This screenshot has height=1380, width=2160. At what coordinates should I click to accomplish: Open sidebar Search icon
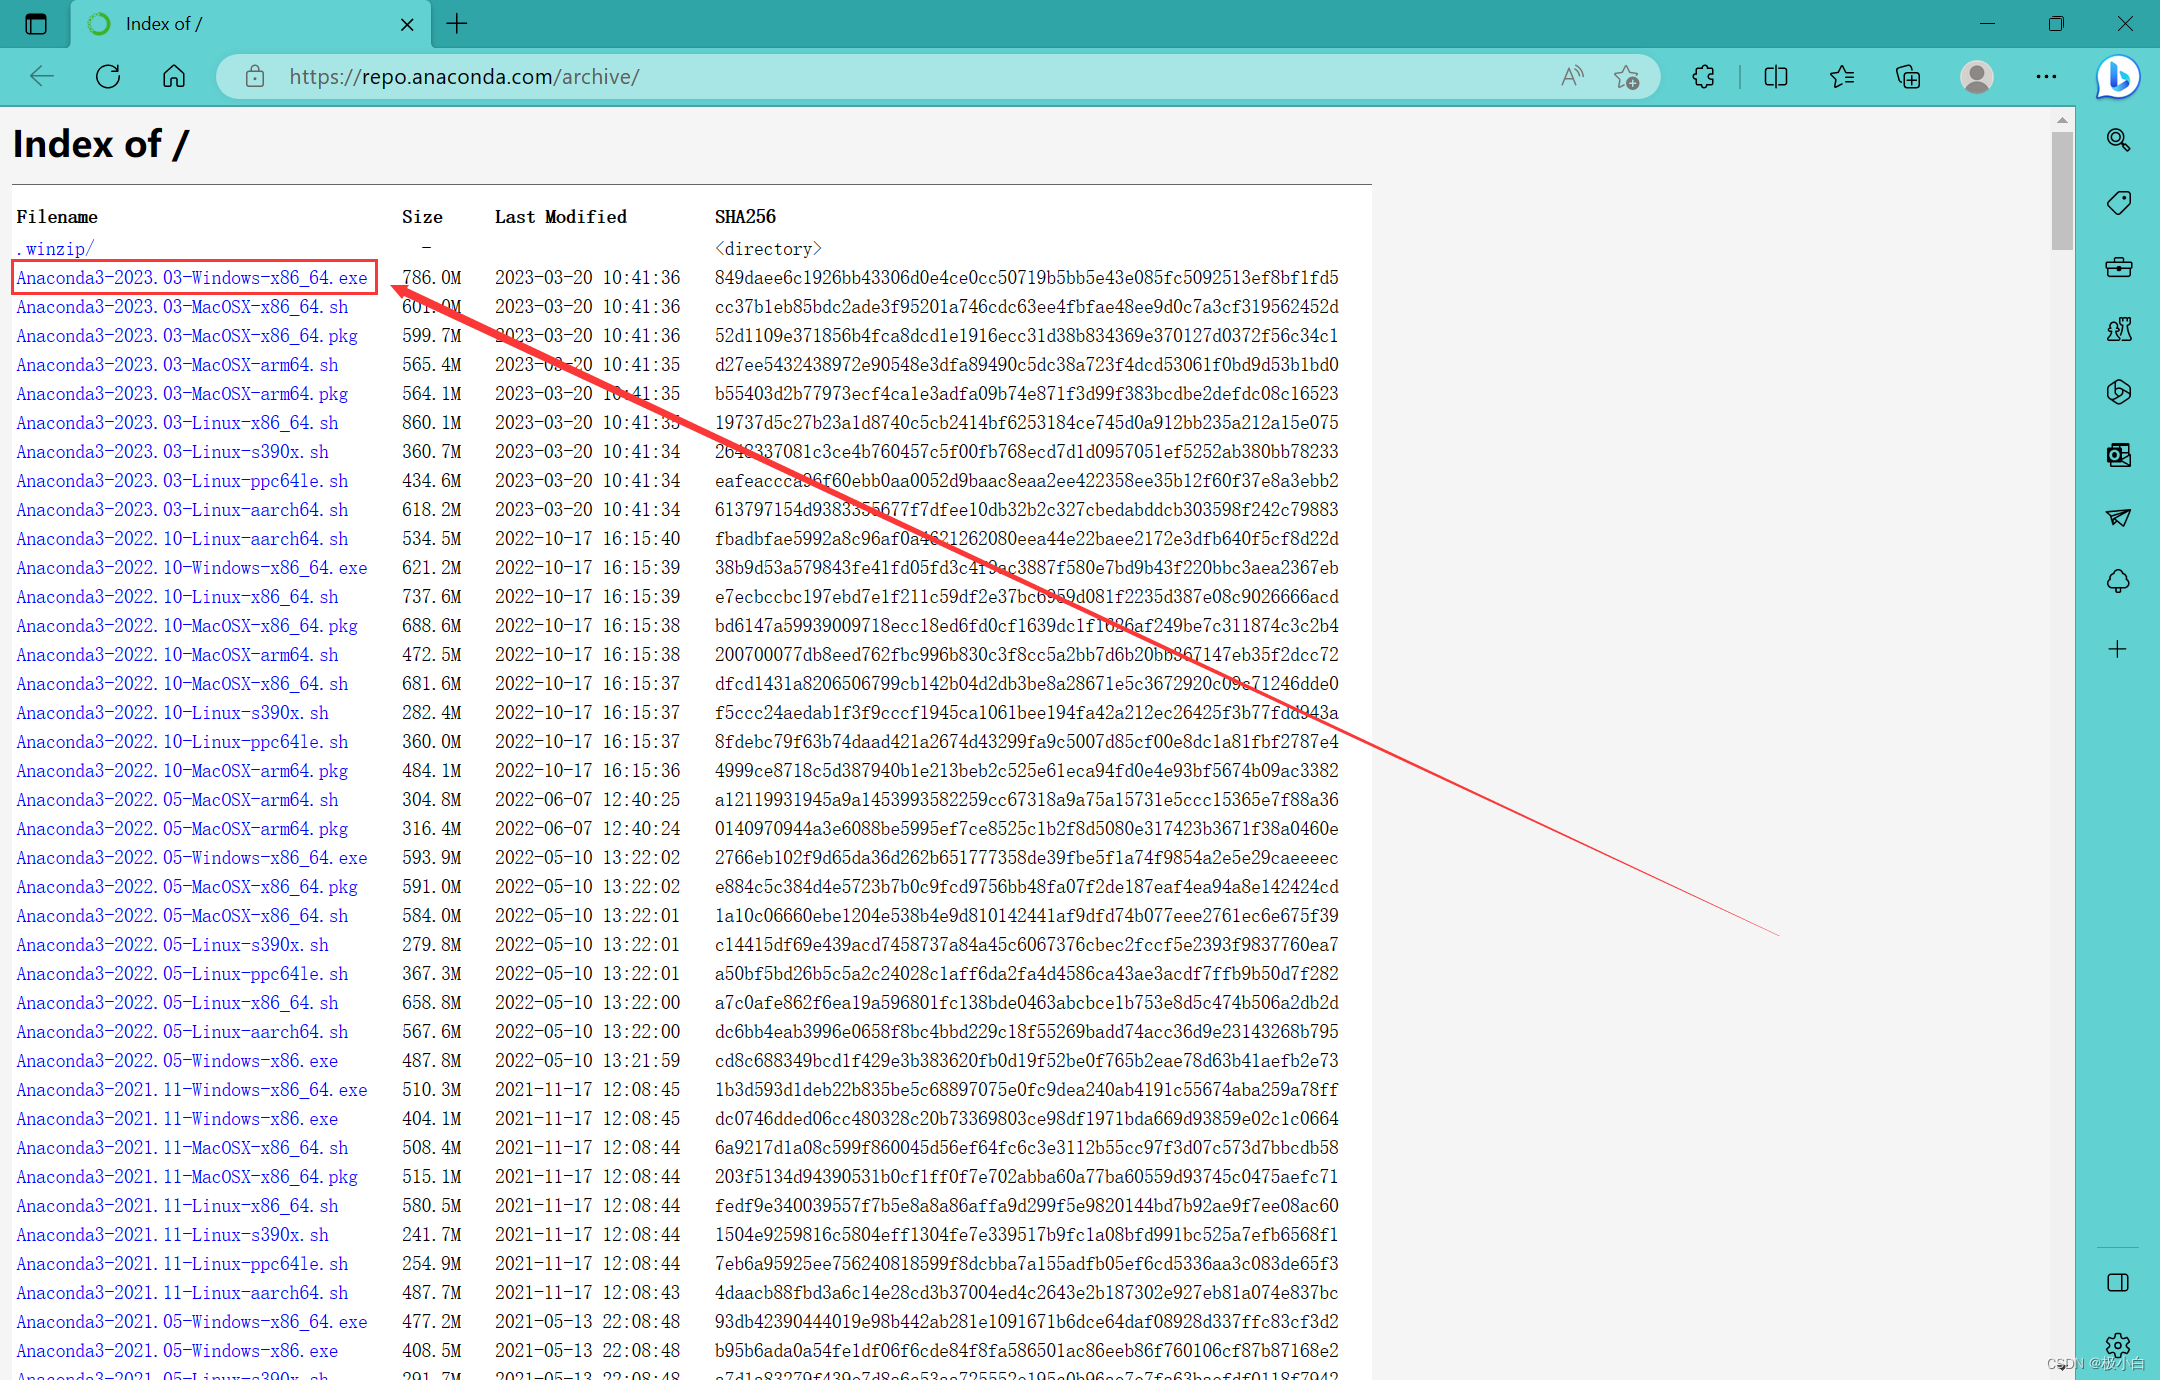click(x=2118, y=140)
